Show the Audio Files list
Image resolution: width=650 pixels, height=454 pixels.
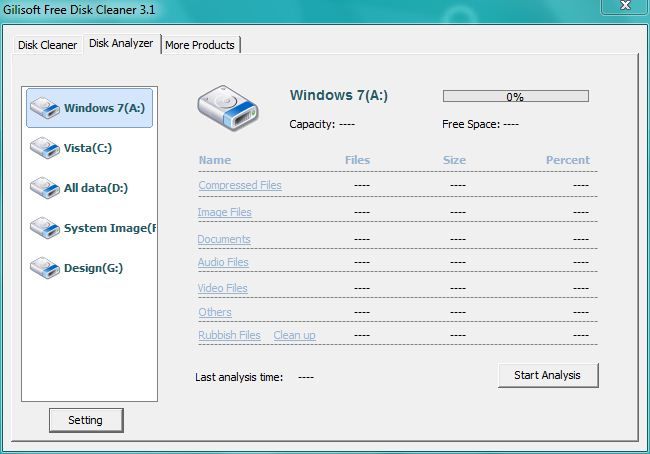[x=223, y=262]
